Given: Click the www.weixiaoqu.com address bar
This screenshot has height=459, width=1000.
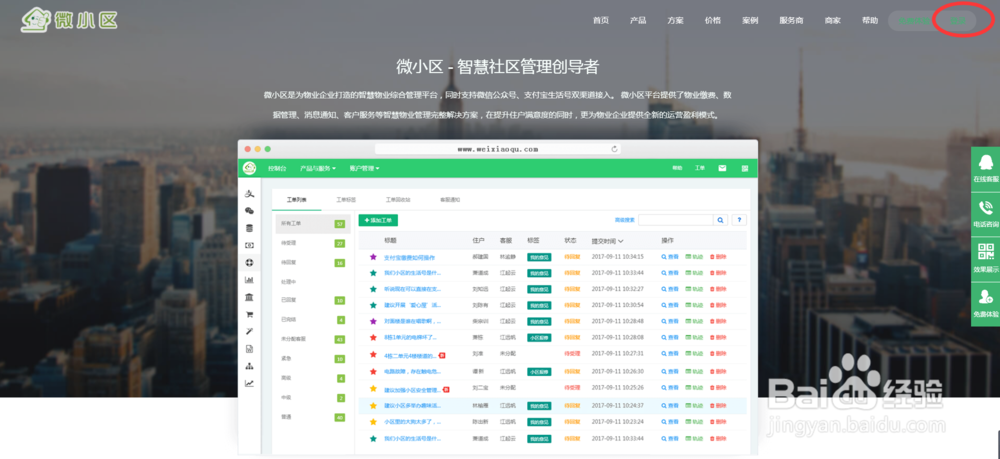Looking at the screenshot, I should [x=497, y=149].
